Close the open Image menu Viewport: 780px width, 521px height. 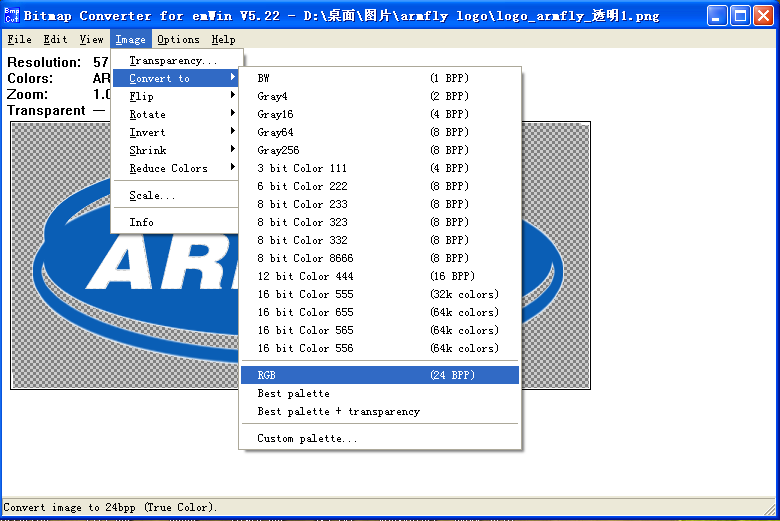[130, 39]
